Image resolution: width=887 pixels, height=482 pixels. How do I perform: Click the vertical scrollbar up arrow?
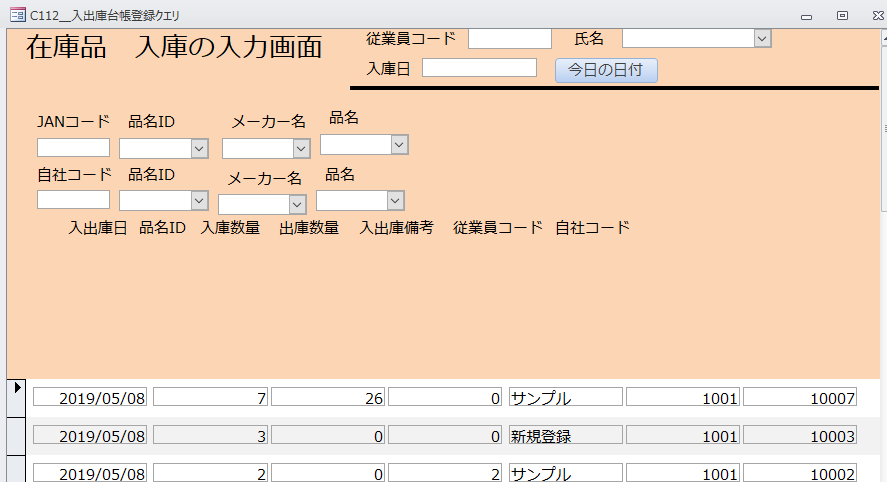tap(883, 41)
